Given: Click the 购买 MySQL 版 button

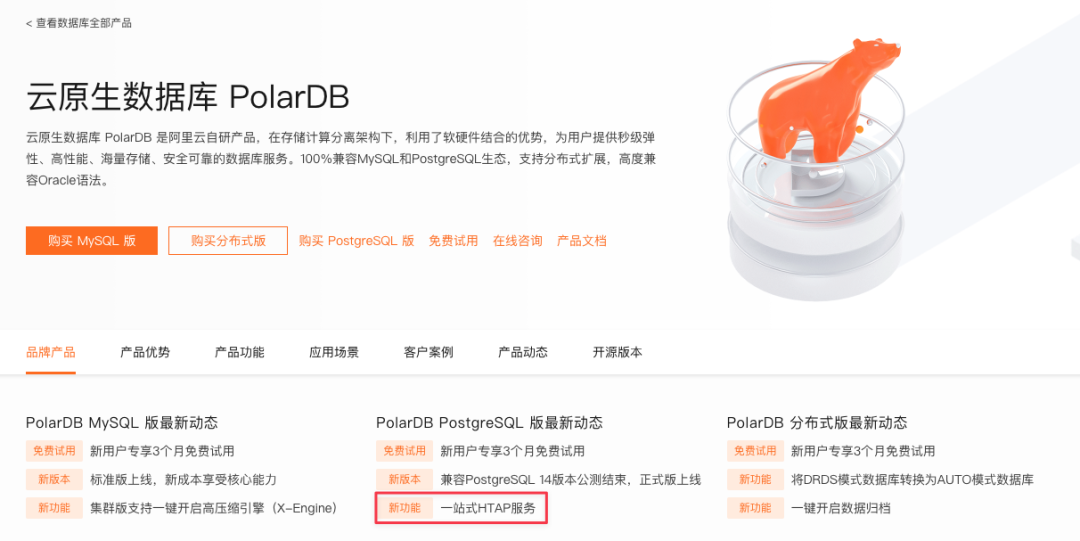Looking at the screenshot, I should pyautogui.click(x=92, y=241).
